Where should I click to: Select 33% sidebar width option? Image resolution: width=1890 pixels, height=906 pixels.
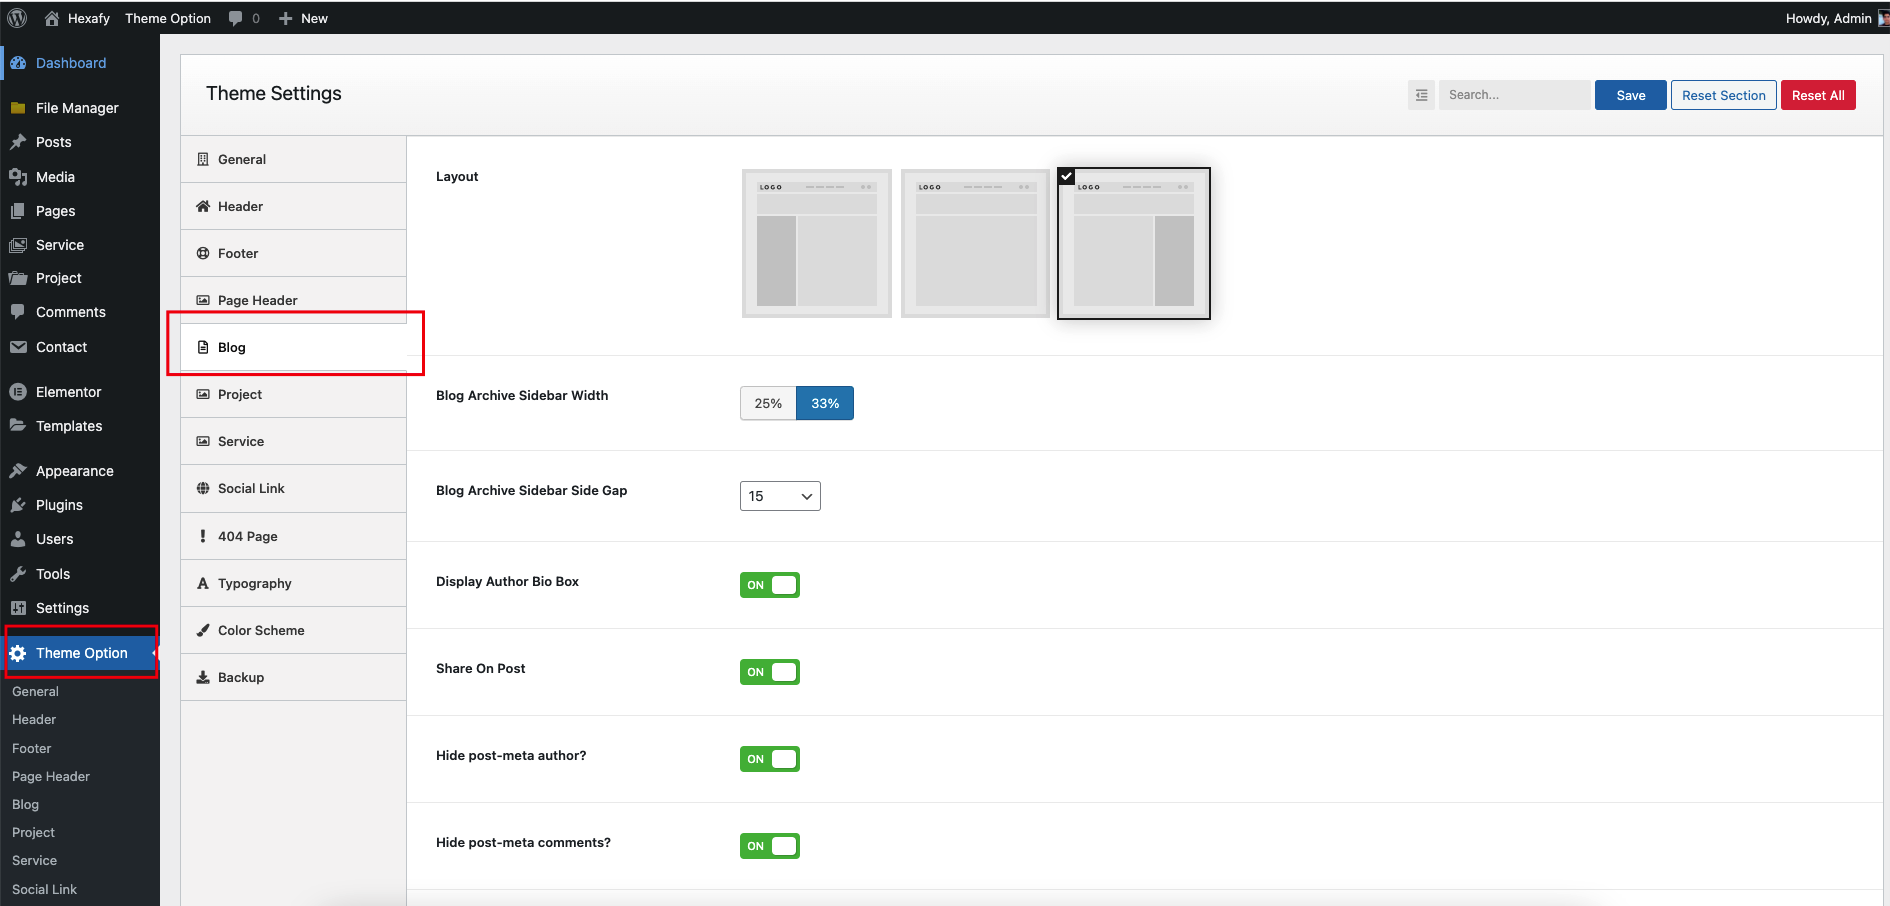click(825, 403)
